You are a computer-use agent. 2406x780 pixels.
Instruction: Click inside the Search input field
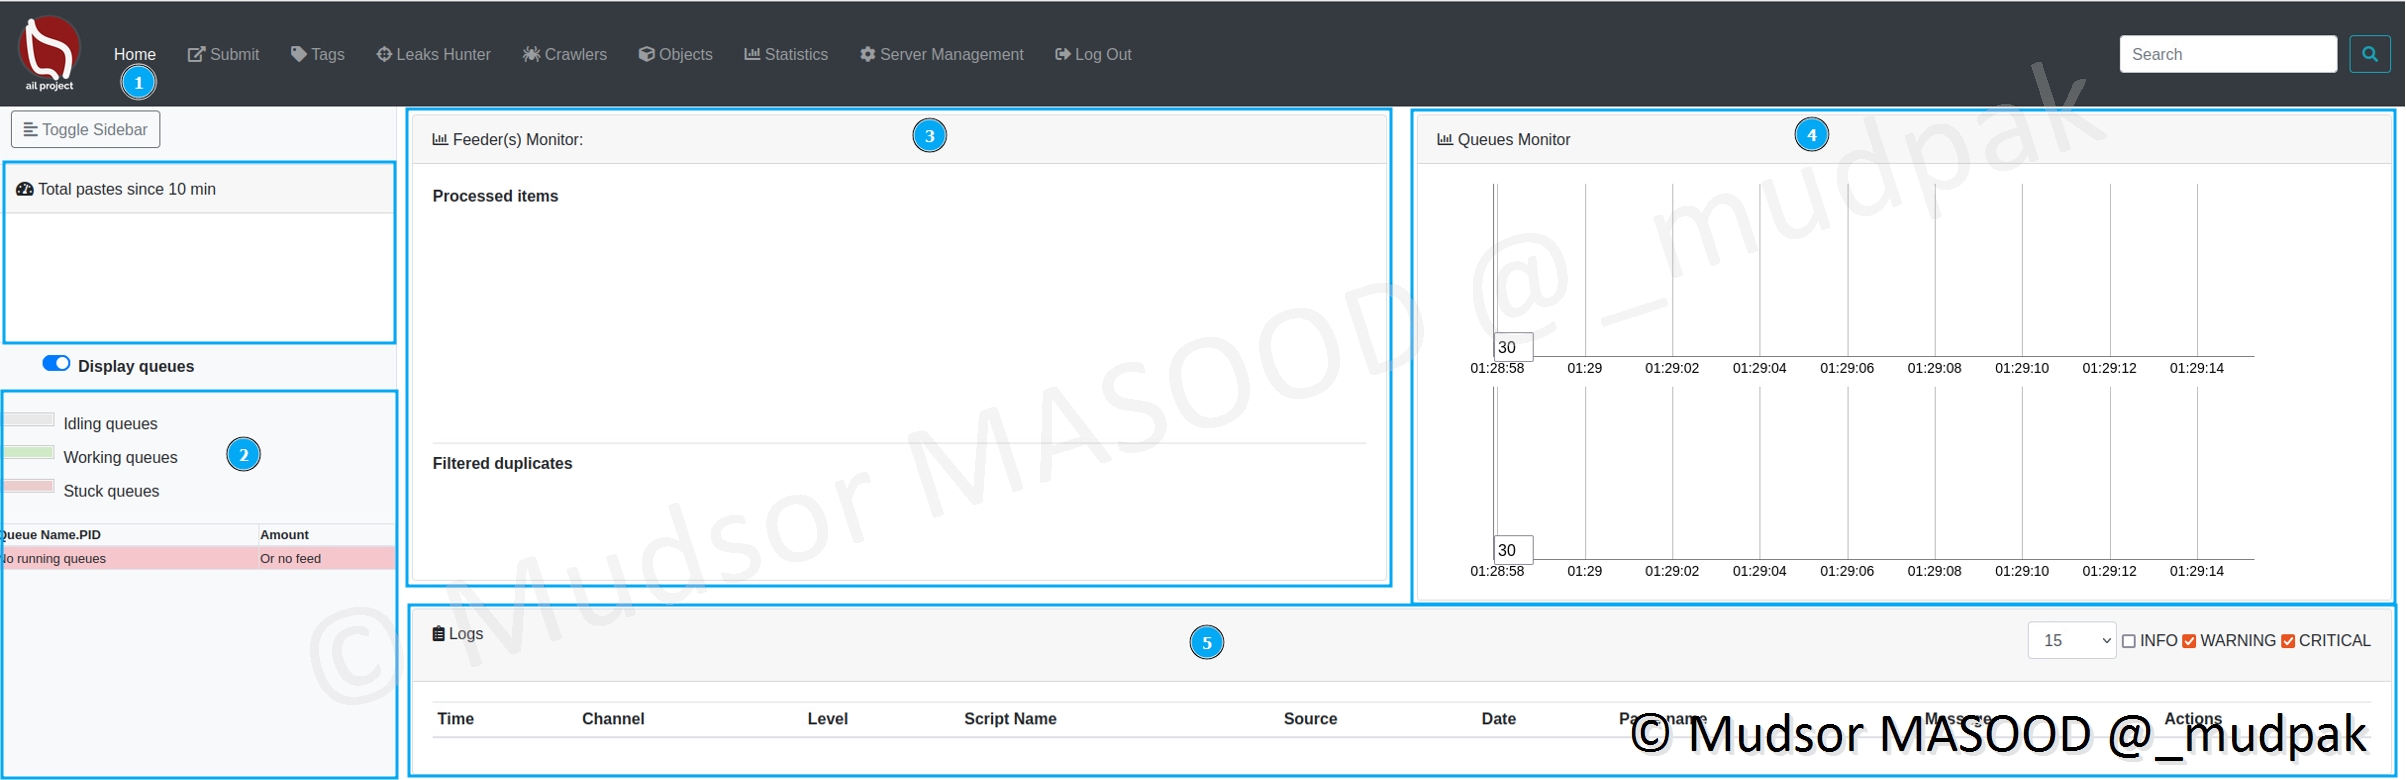2227,54
